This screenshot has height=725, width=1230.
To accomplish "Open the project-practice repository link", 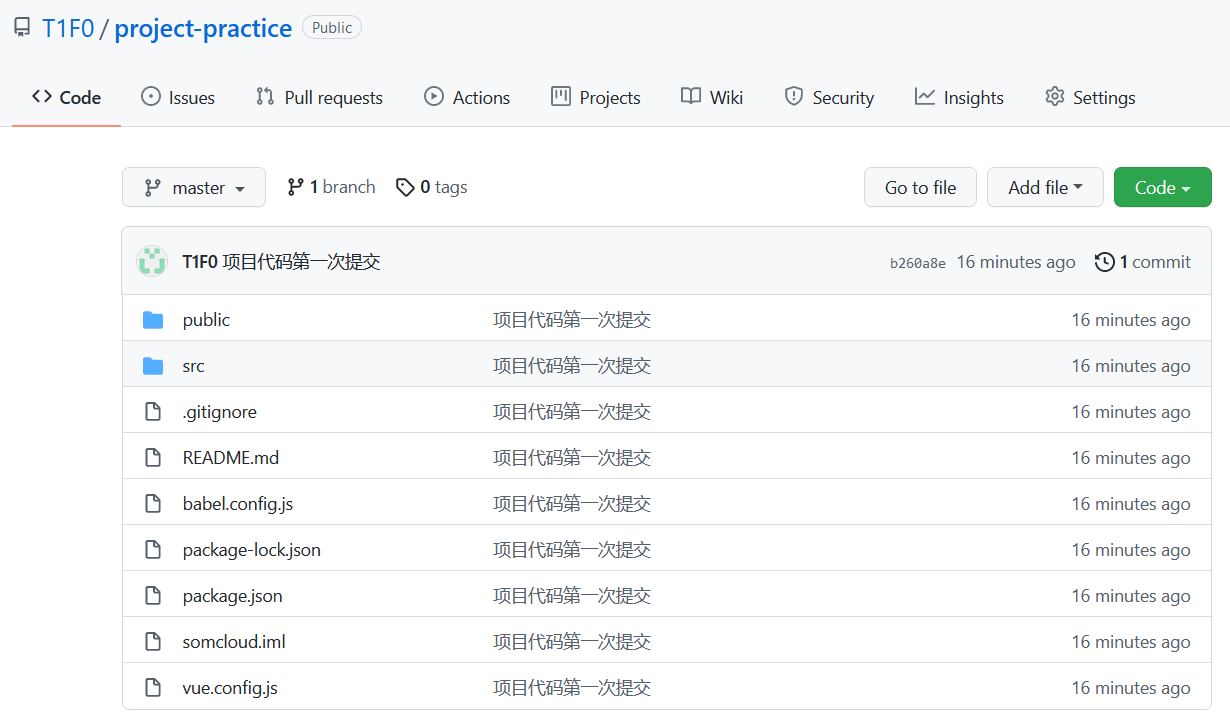I will click(203, 28).
